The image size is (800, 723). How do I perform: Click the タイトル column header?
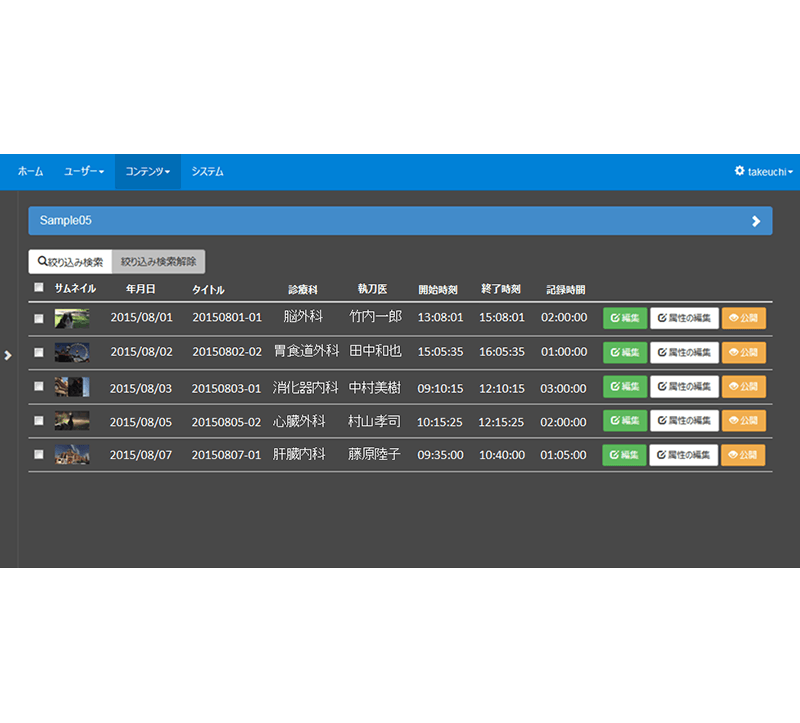208,290
